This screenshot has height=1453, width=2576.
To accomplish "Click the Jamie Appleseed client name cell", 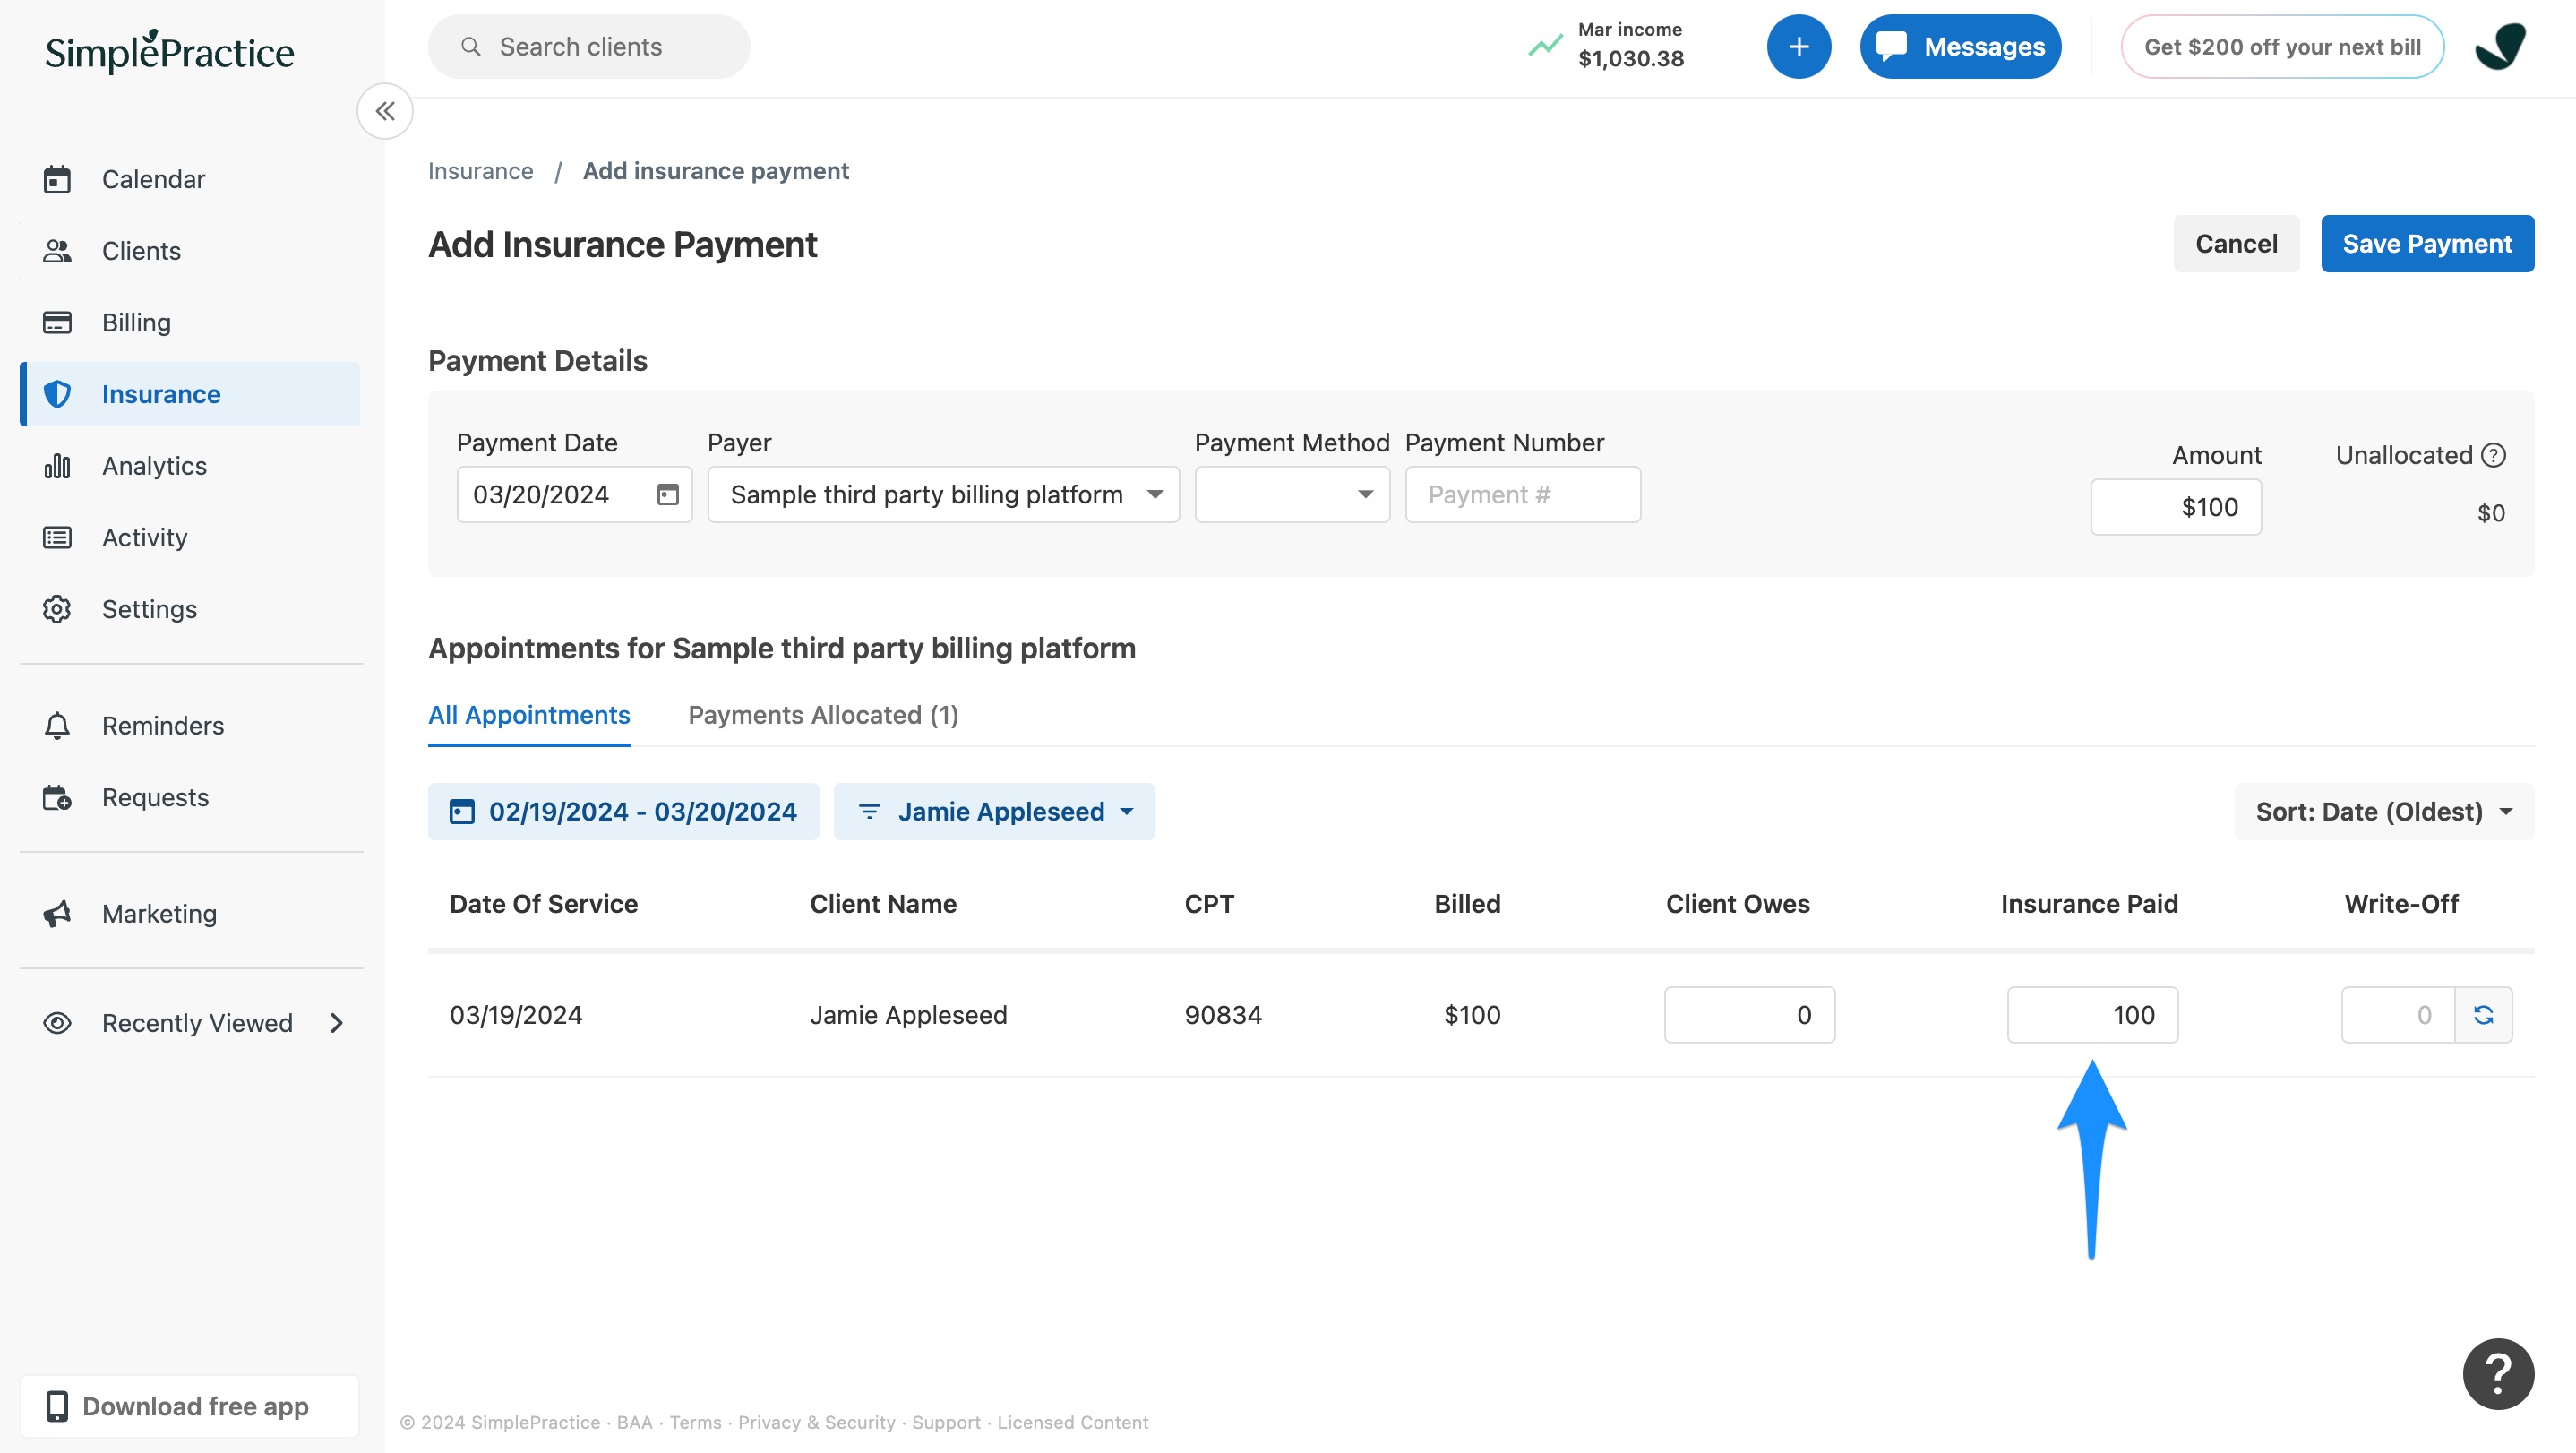I will point(908,1015).
